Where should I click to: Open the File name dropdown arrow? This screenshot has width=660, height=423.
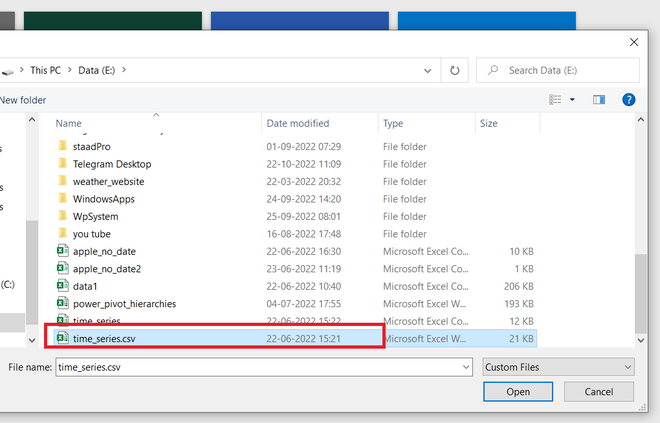[466, 367]
